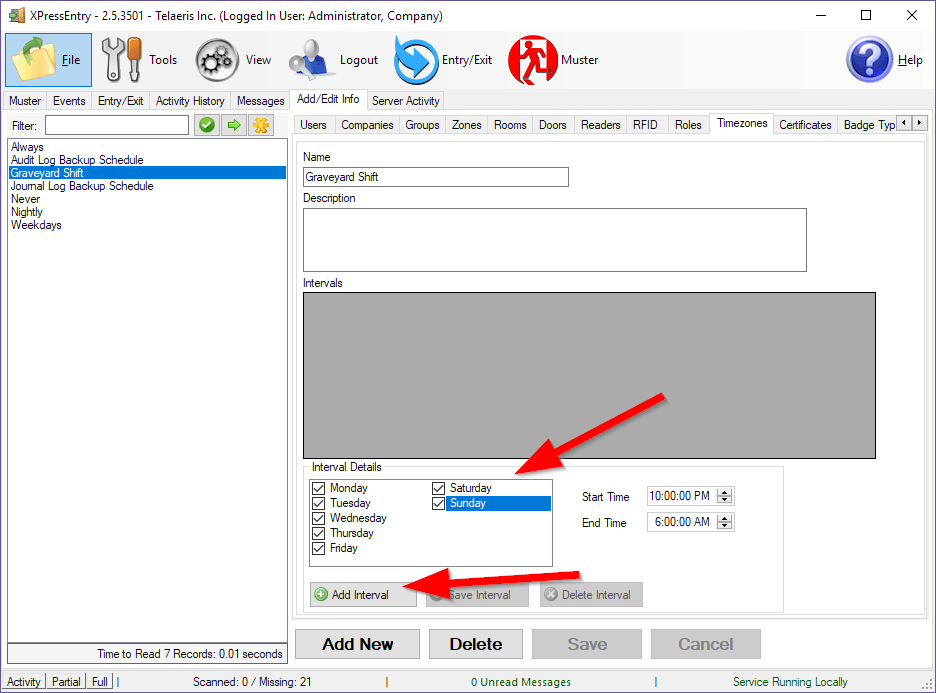Adjust End Time with spinner arrows
The image size is (936, 693).
726,522
